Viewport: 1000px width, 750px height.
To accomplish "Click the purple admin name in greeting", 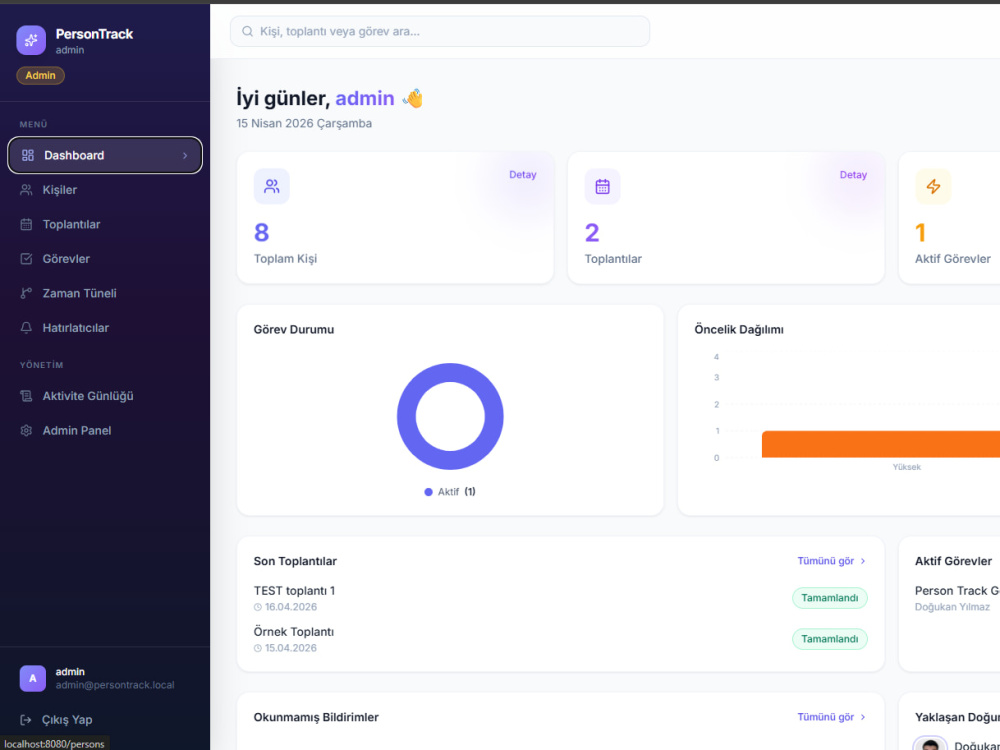I will click(365, 98).
